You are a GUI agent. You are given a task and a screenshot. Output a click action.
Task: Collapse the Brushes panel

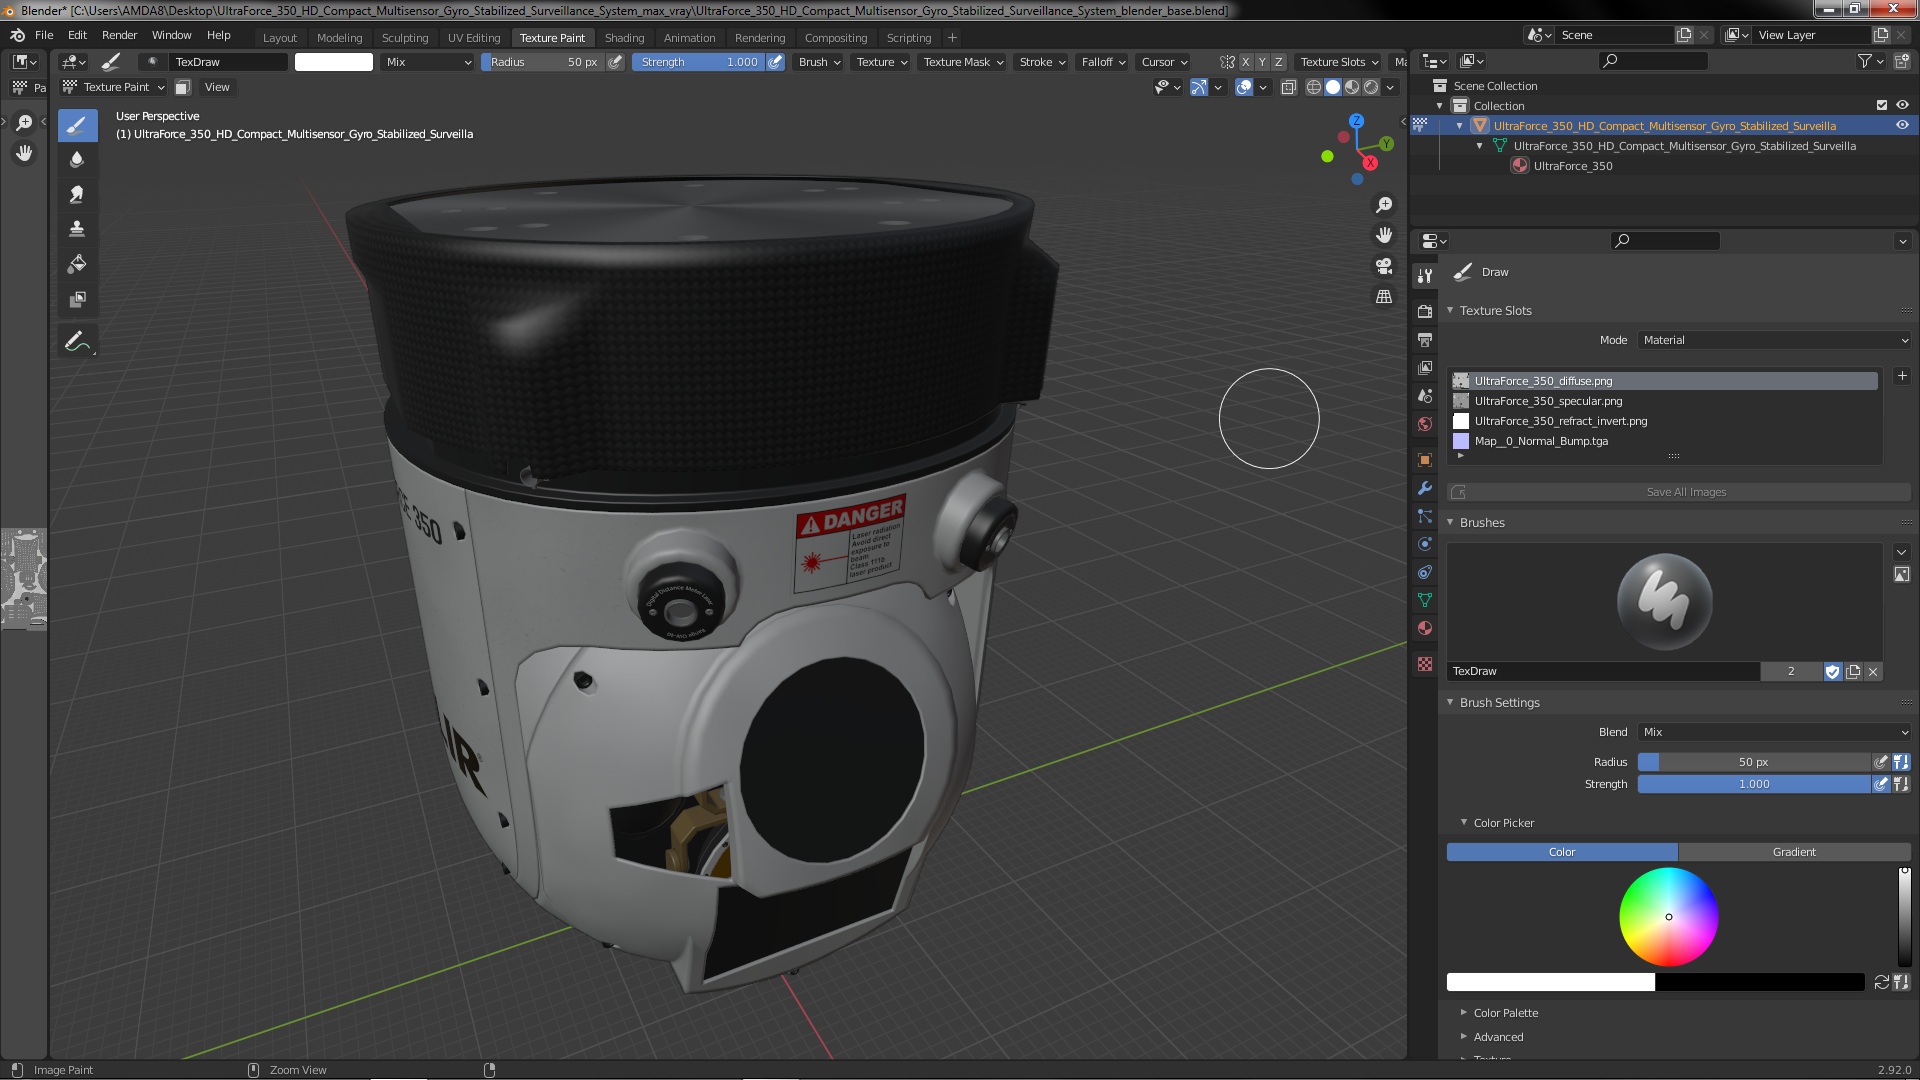coord(1481,522)
